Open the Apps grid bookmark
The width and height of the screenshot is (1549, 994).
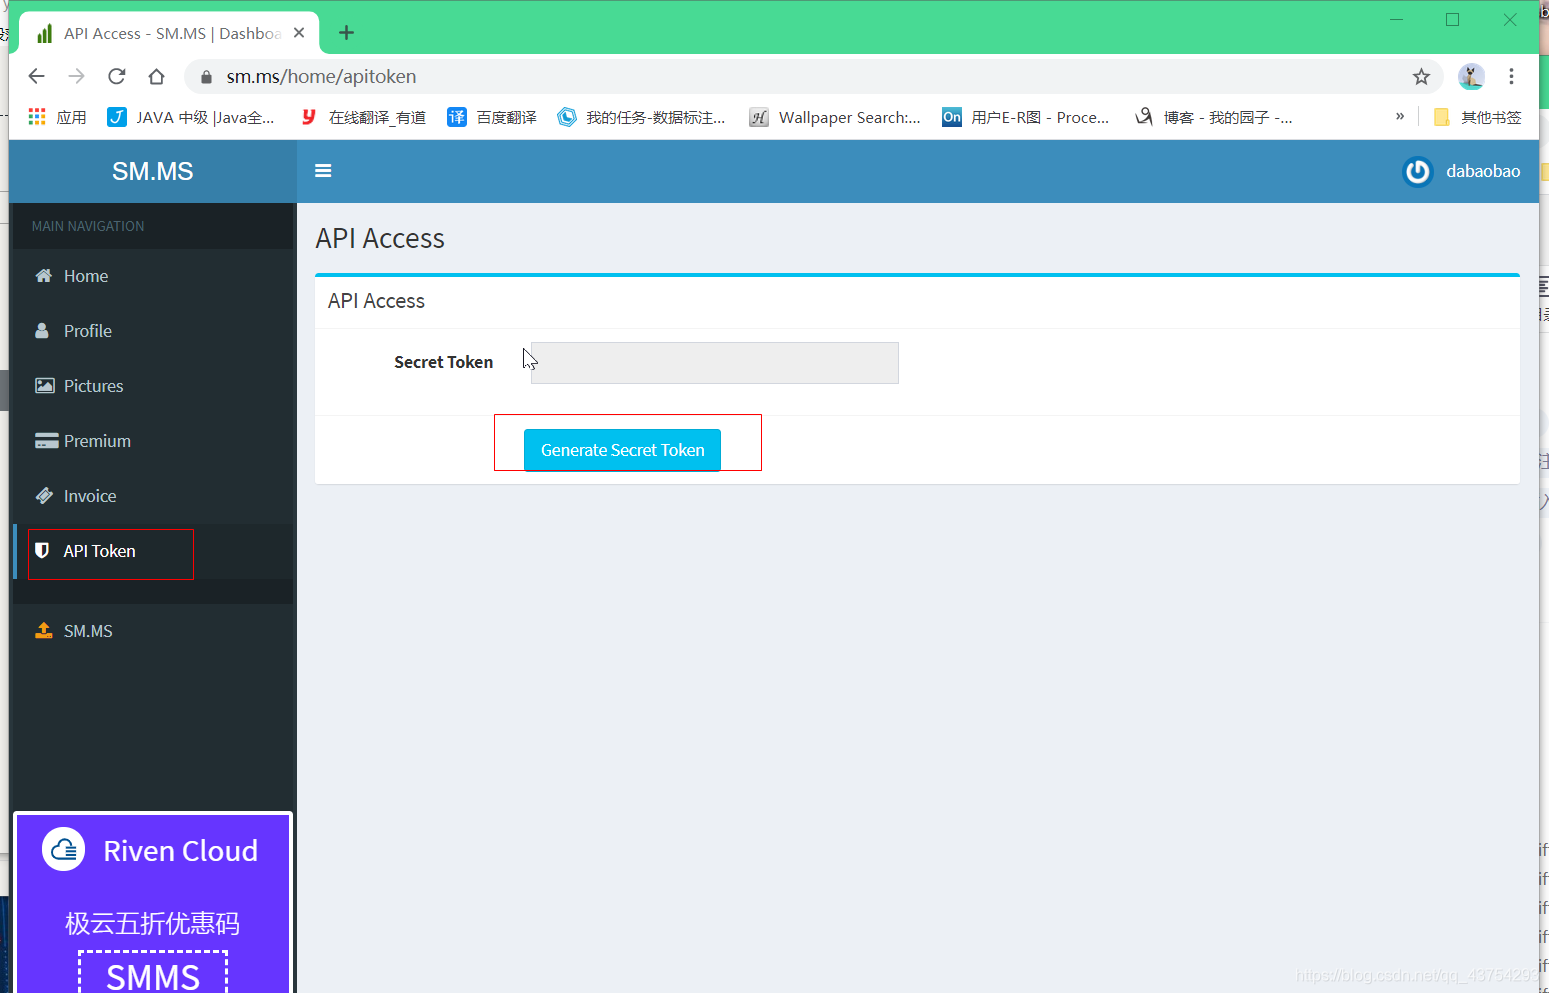click(57, 117)
